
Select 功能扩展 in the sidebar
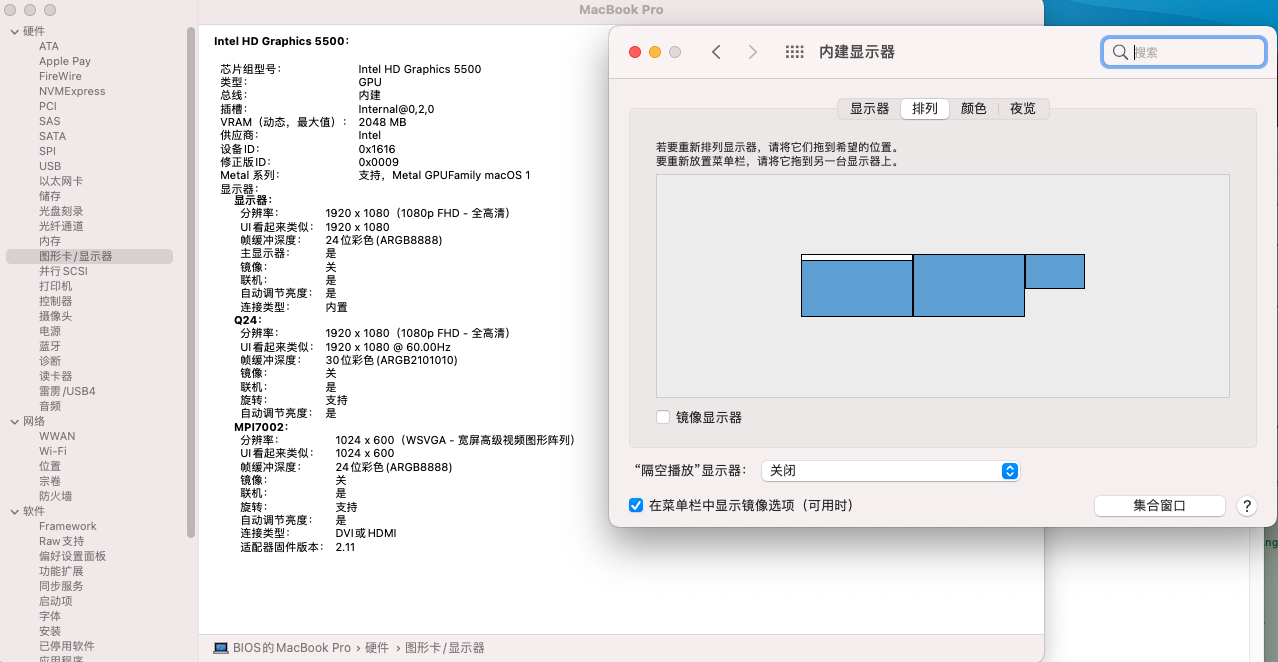(61, 571)
